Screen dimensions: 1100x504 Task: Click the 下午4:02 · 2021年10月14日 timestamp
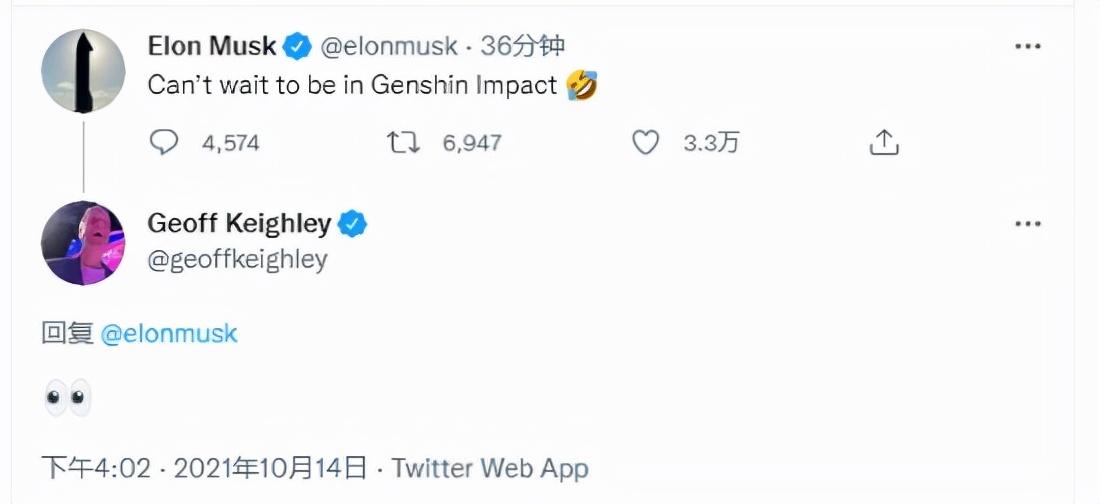tap(204, 467)
